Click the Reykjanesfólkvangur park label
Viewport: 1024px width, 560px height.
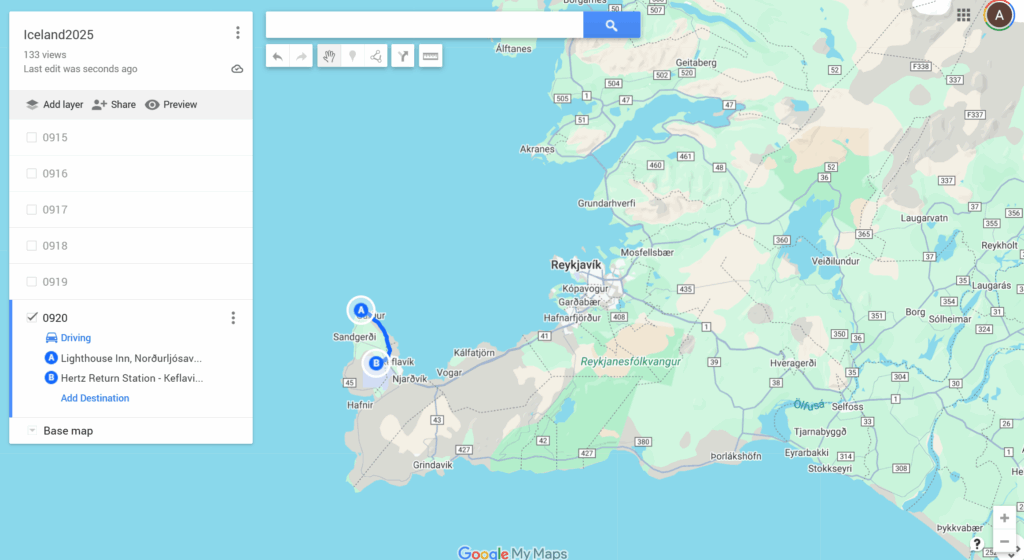click(630, 361)
